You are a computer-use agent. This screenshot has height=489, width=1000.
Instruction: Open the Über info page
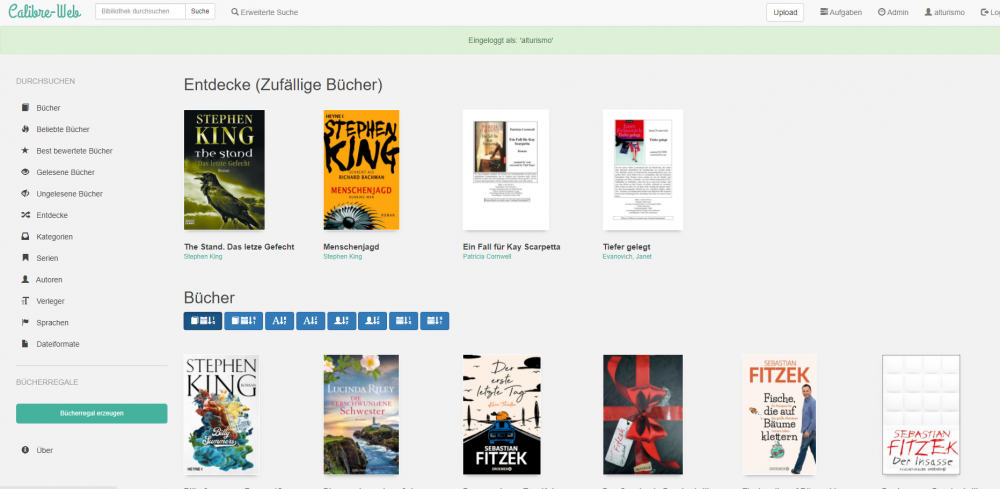click(38, 450)
